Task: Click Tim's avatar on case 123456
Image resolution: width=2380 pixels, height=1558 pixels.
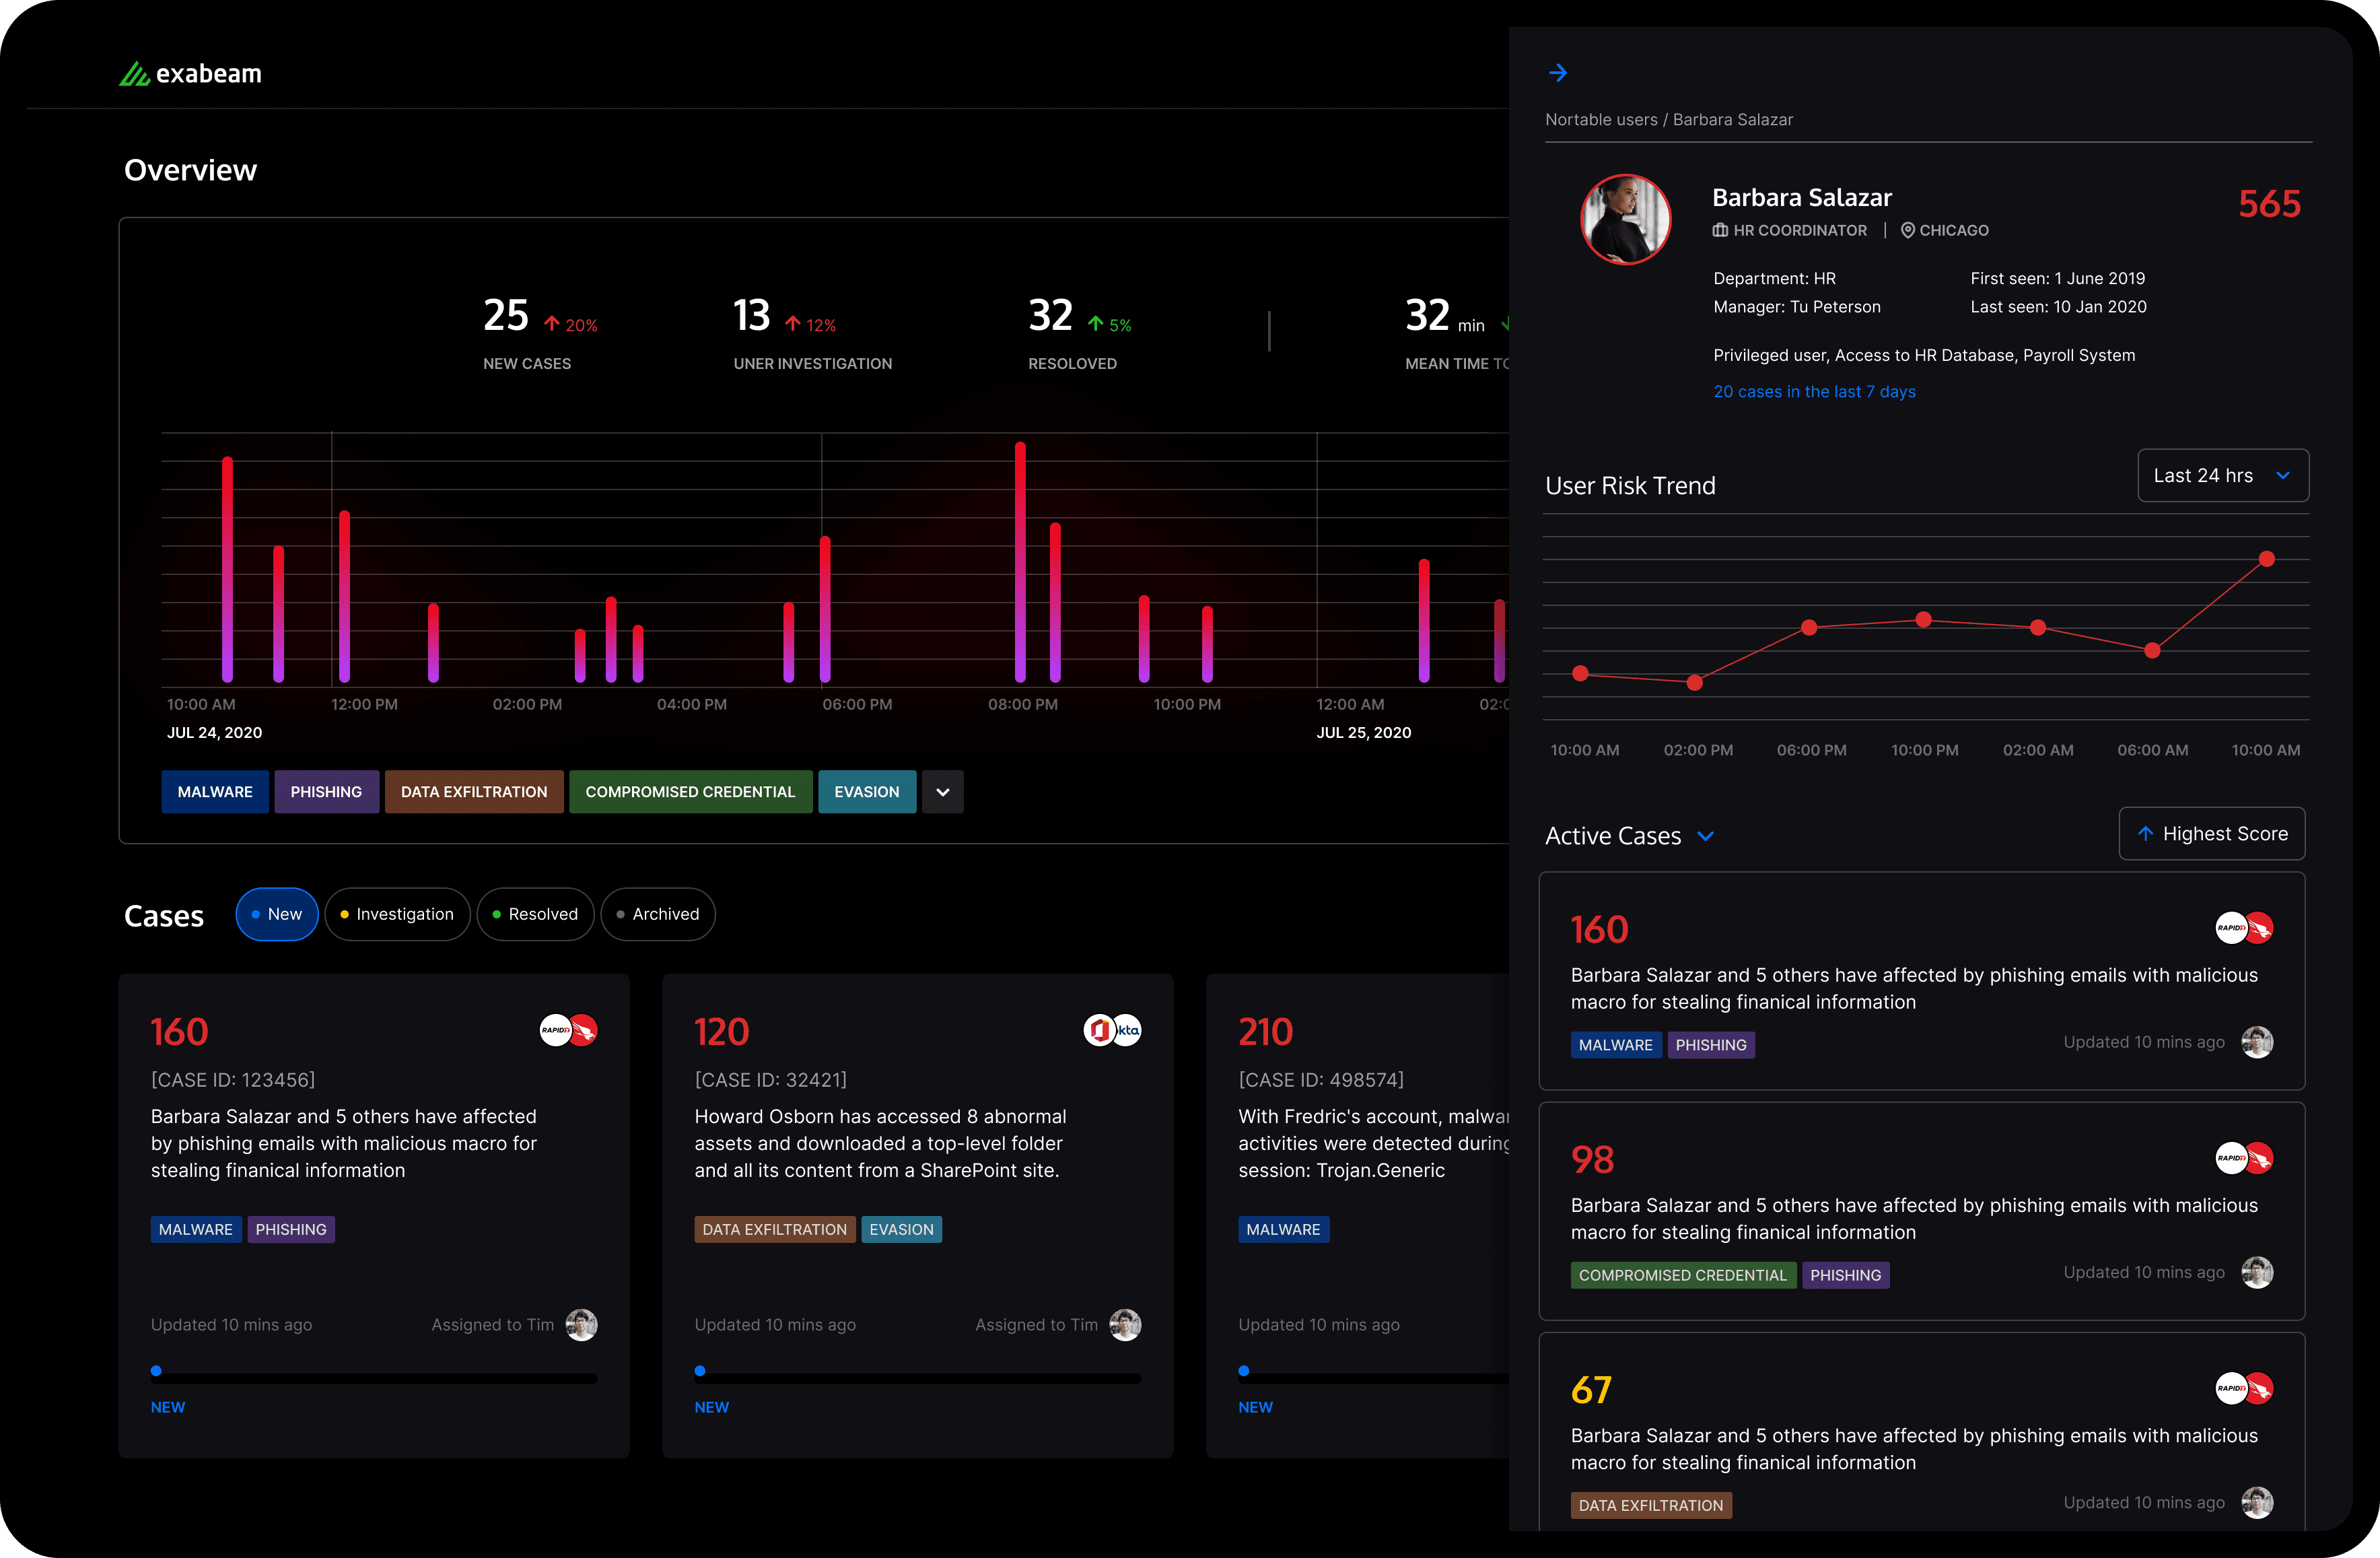Action: click(x=581, y=1325)
